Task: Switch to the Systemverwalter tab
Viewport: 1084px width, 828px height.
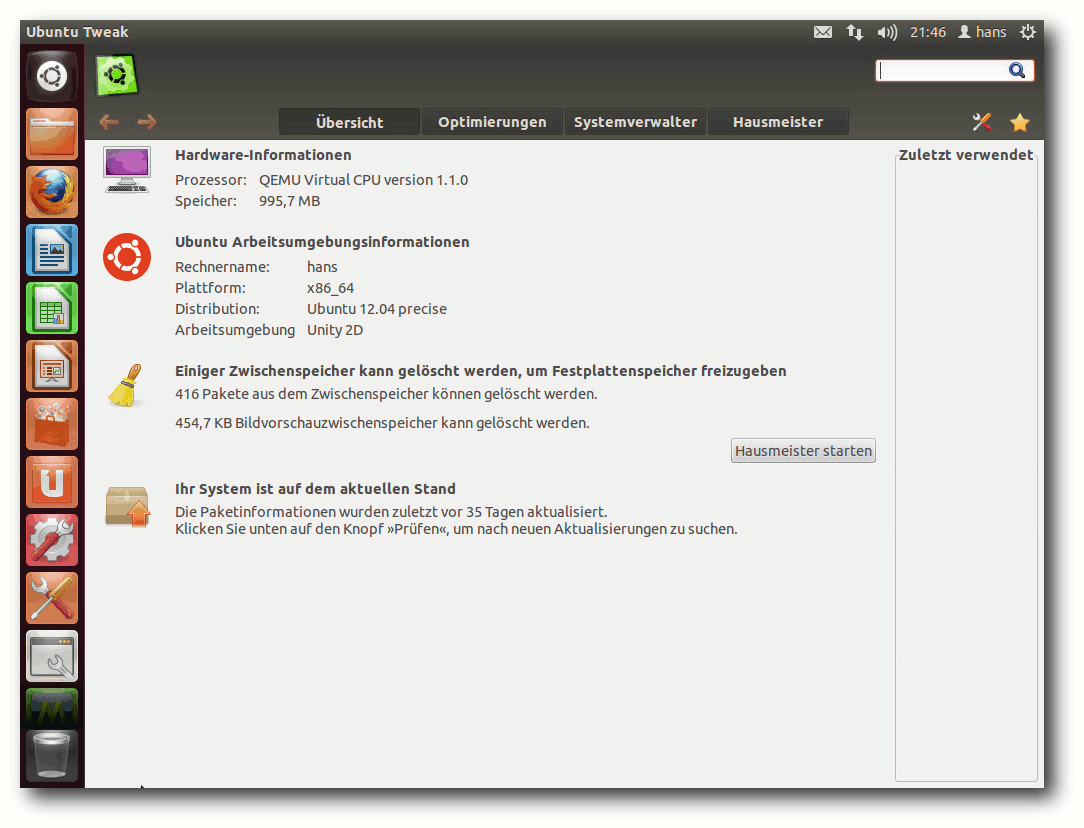Action: click(x=635, y=122)
